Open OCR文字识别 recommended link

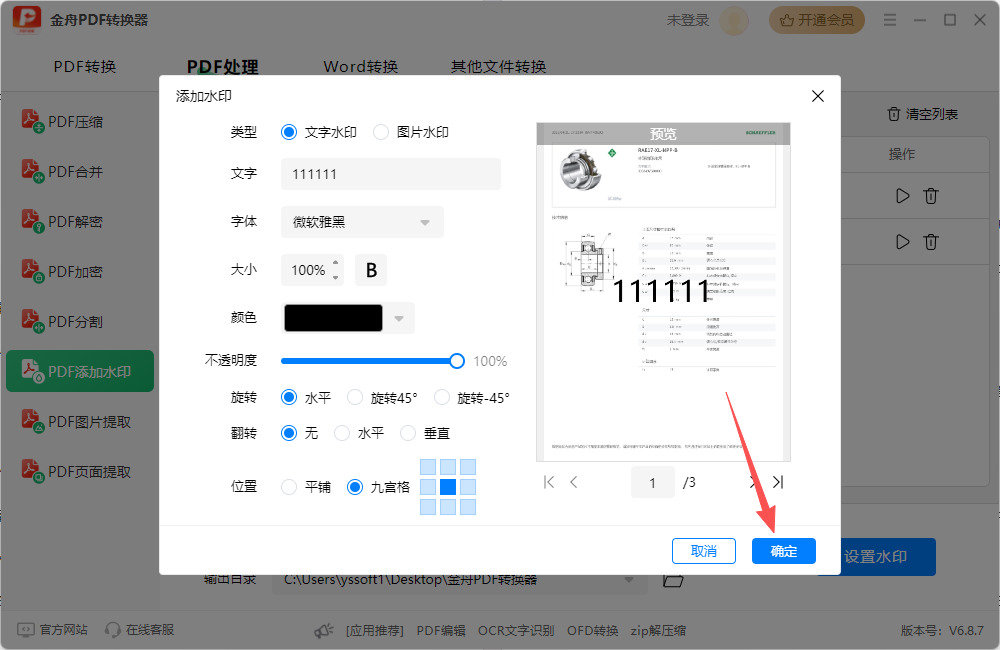pyautogui.click(x=516, y=630)
